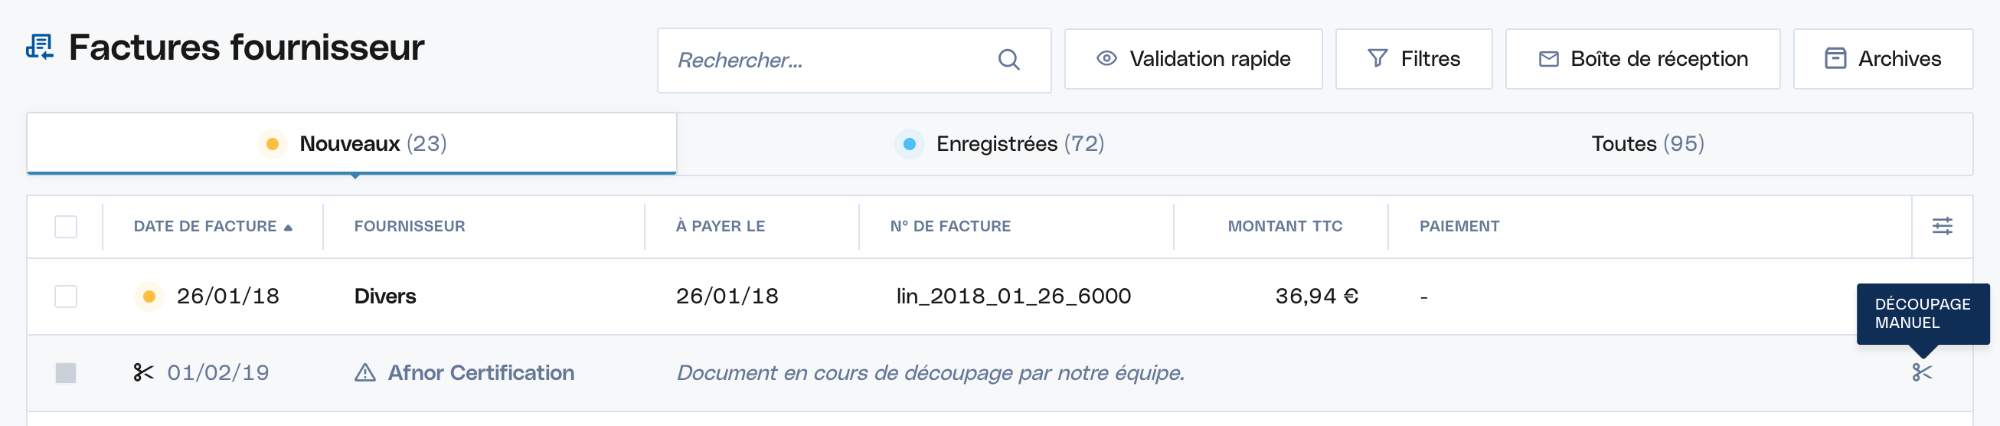Check the Divers invoice row checkbox
This screenshot has height=426, width=2000.
point(66,297)
